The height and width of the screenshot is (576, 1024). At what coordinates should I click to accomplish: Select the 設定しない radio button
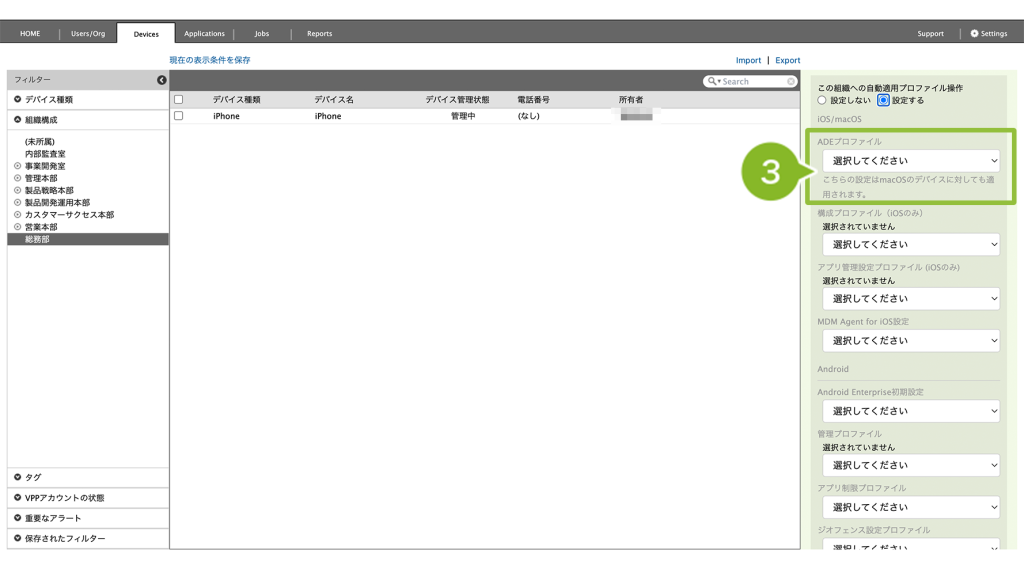point(822,101)
